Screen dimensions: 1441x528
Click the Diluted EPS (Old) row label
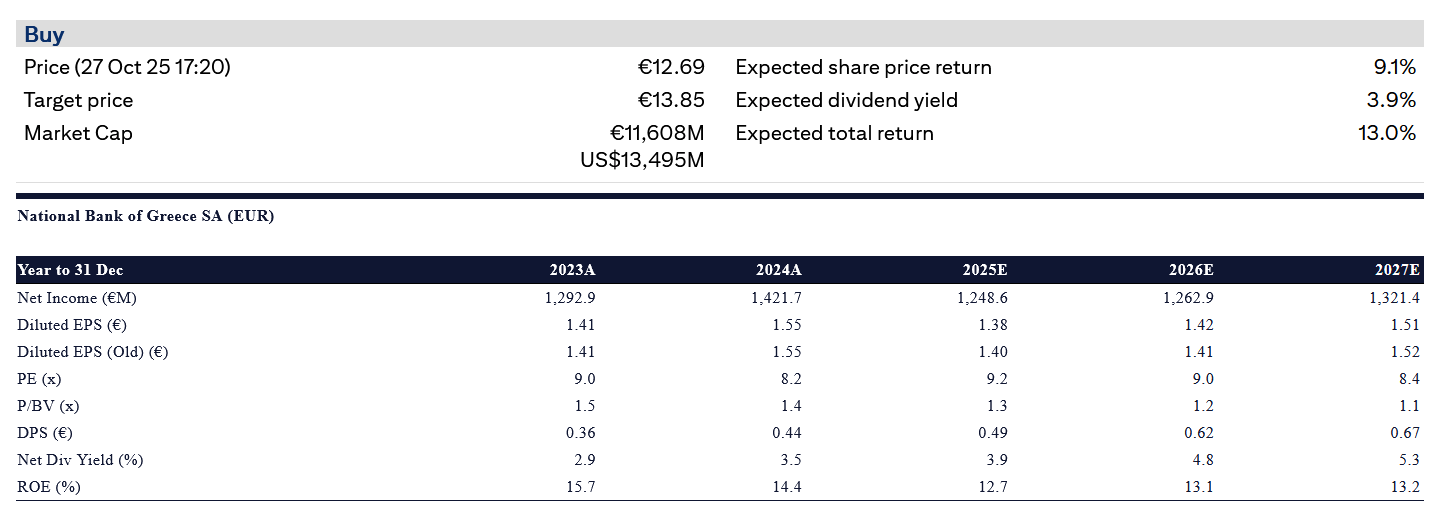(92, 352)
